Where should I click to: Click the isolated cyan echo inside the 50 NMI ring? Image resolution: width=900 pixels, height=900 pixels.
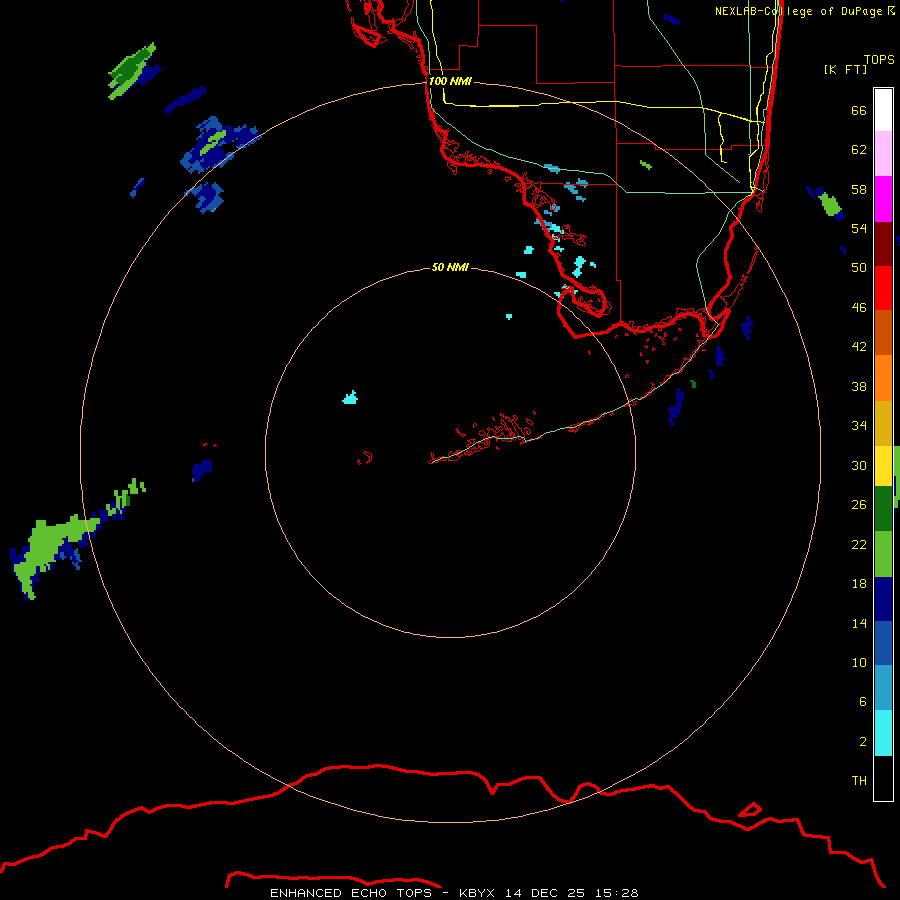point(350,397)
